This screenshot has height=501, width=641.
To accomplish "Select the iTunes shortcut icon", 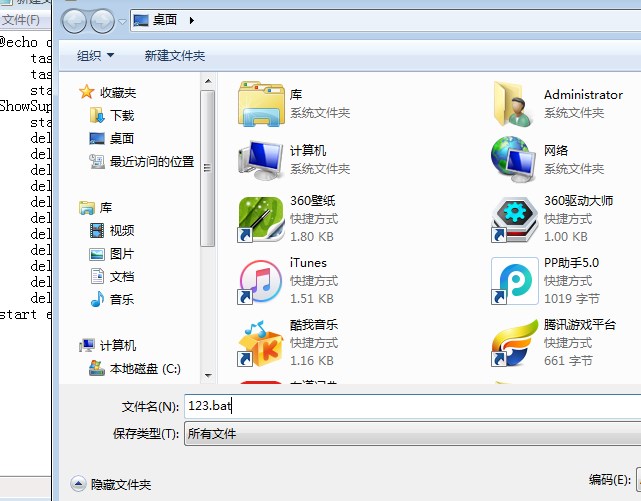I will 261,282.
